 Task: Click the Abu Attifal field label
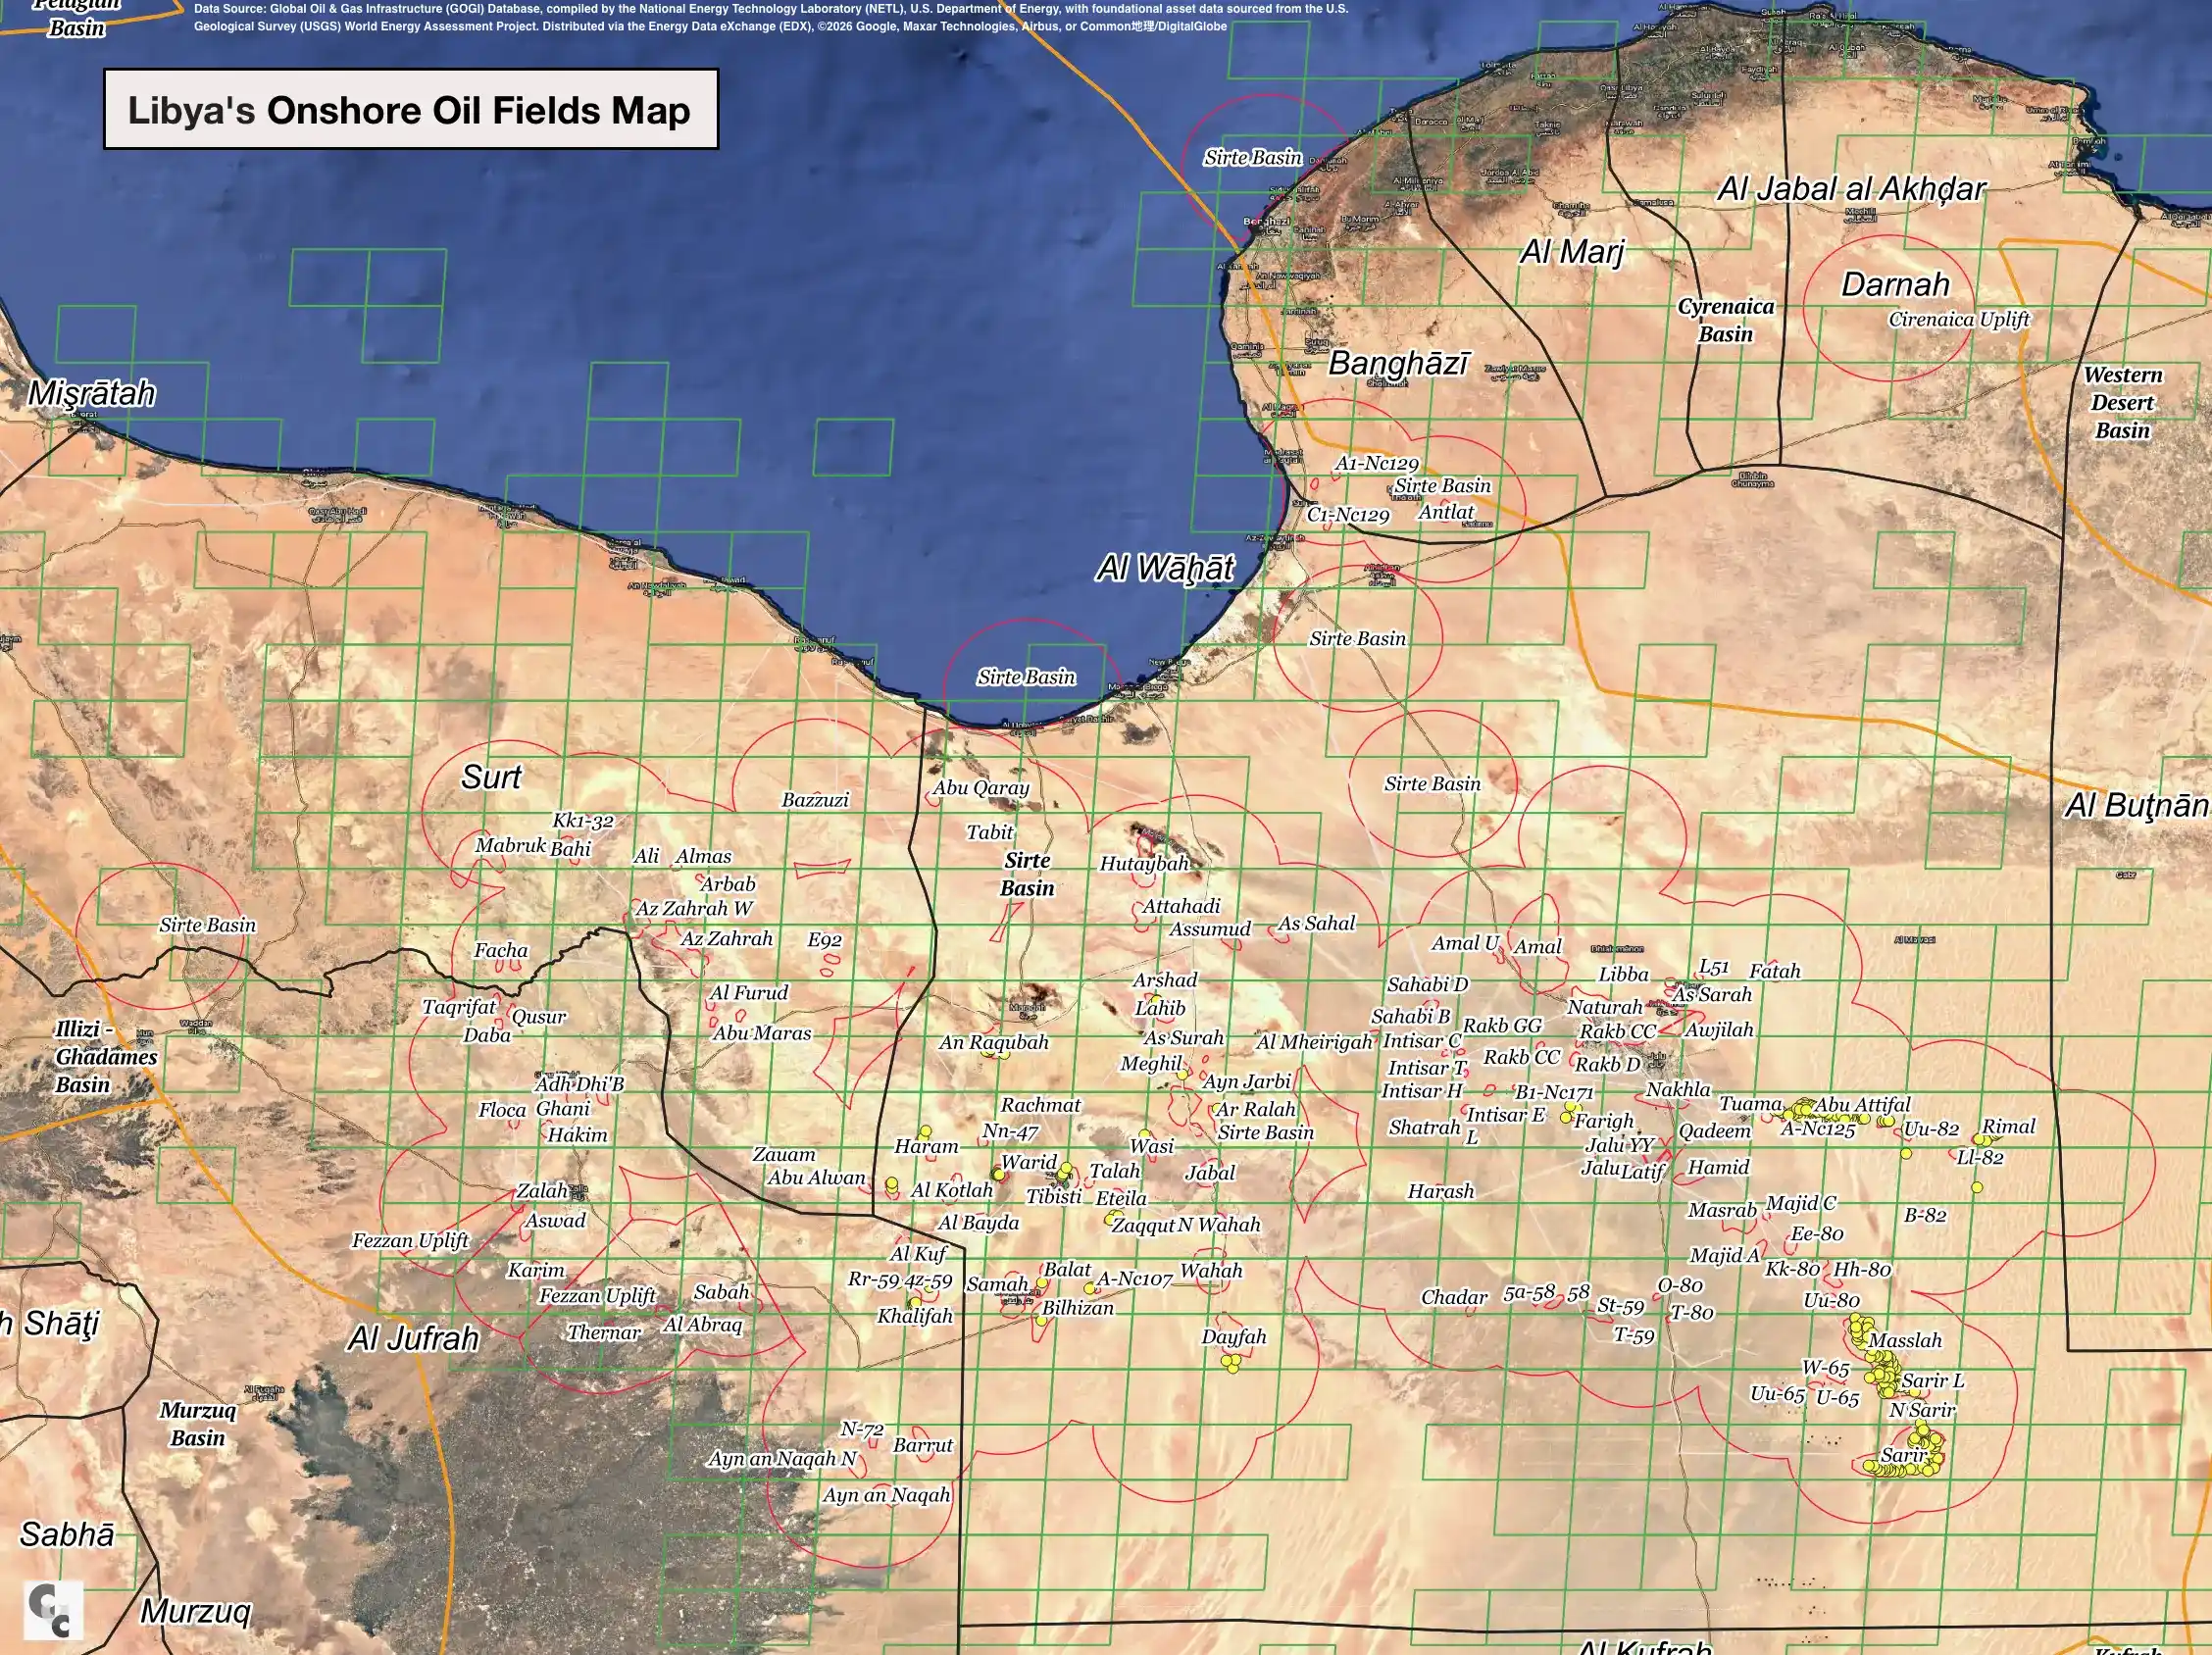click(1862, 1105)
